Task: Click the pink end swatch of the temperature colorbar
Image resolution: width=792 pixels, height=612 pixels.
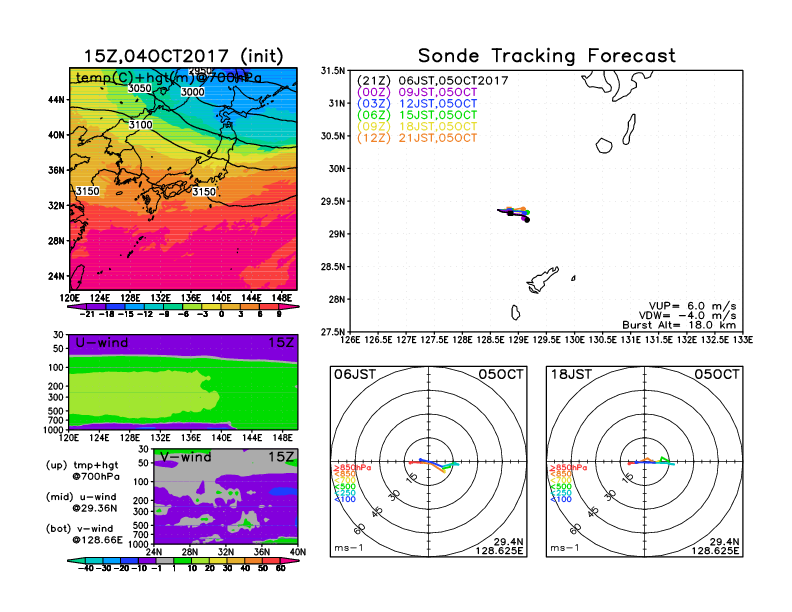Action: [288, 307]
